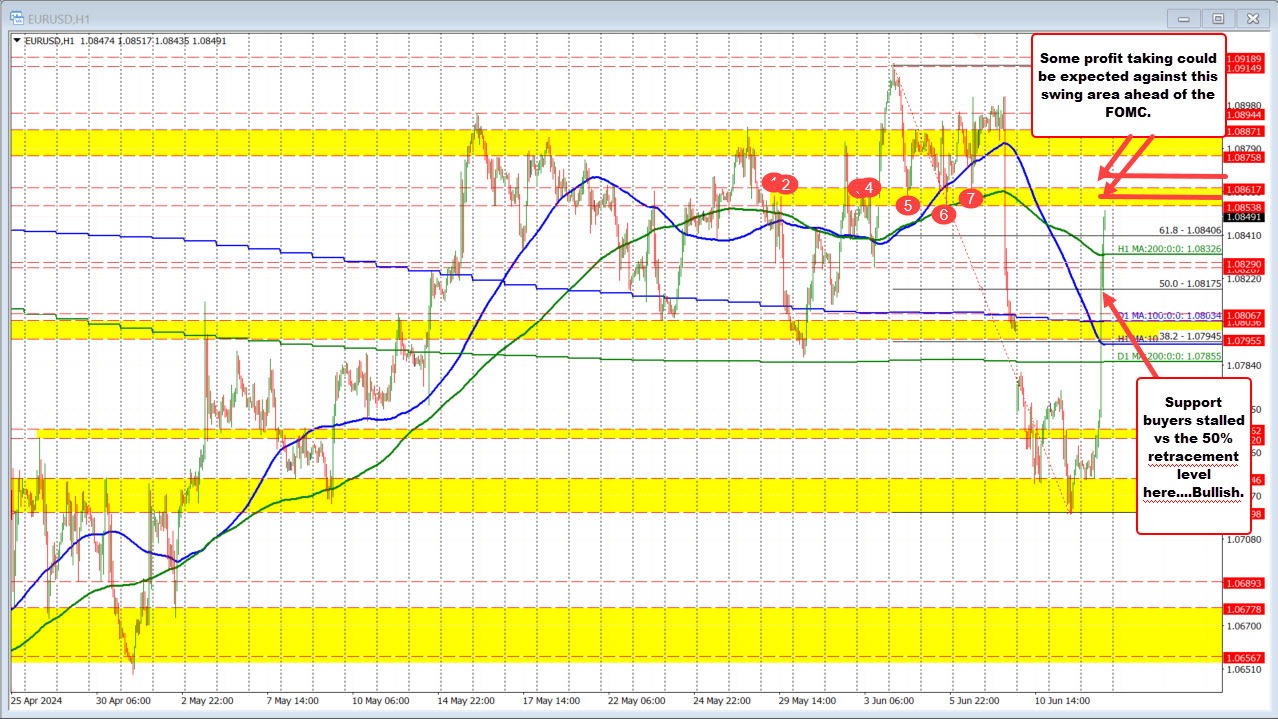
Task: Restore down the chart window
Action: [x=1217, y=17]
